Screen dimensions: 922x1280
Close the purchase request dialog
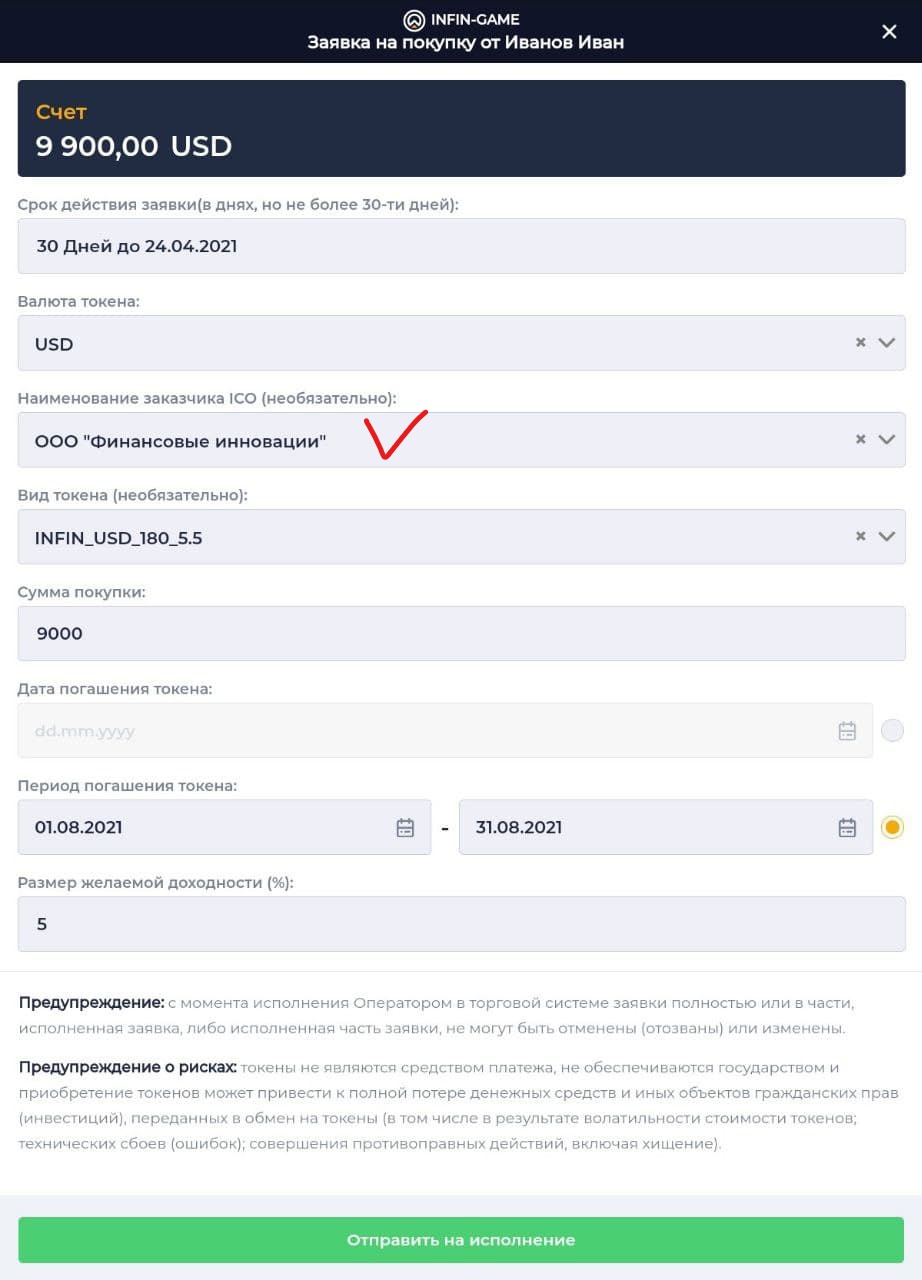[x=889, y=32]
